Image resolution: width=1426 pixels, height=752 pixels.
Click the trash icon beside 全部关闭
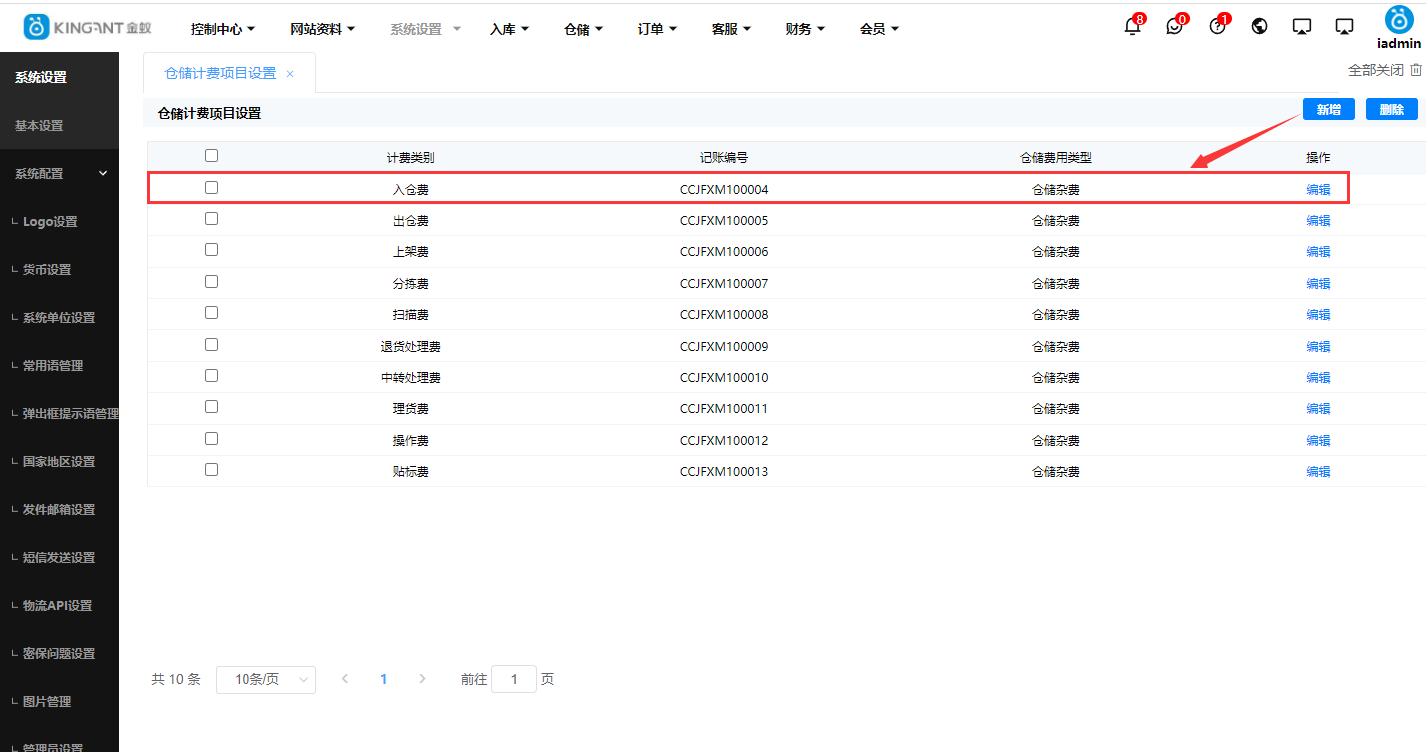1416,70
